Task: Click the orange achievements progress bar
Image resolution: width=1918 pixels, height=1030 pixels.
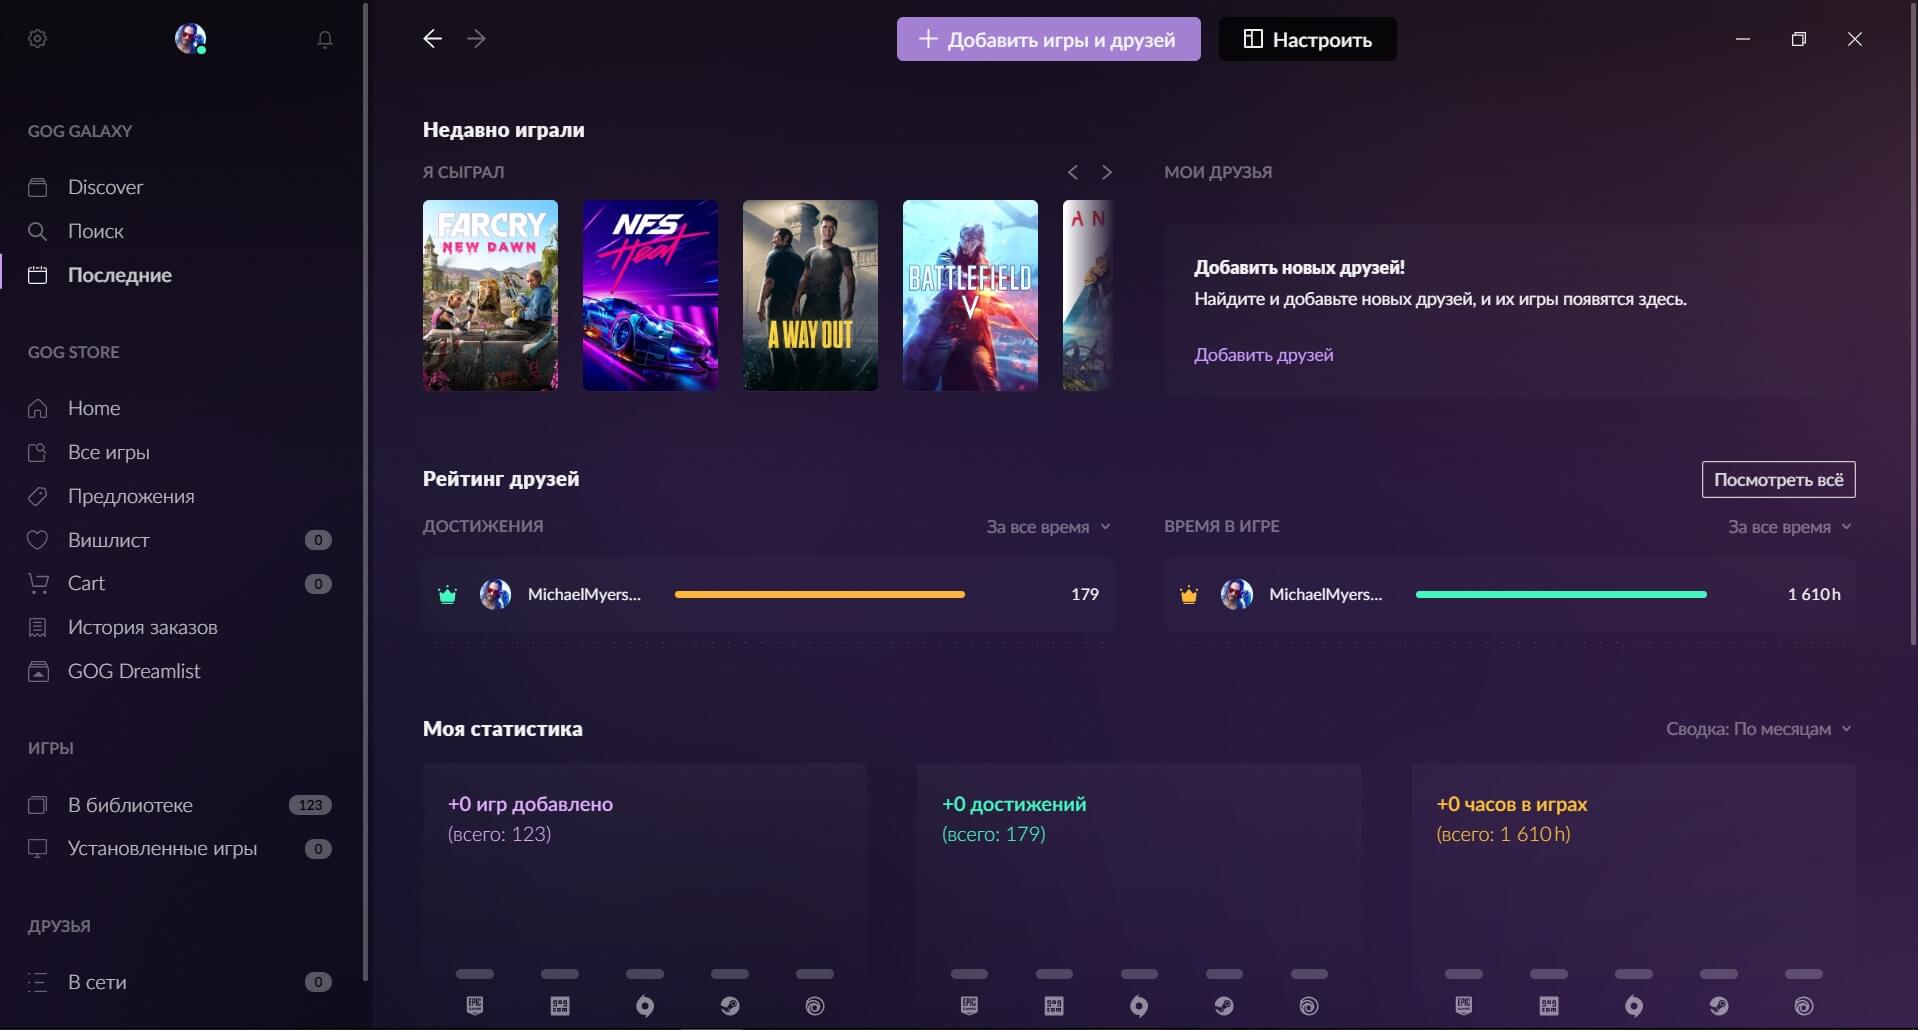Action: (x=819, y=594)
